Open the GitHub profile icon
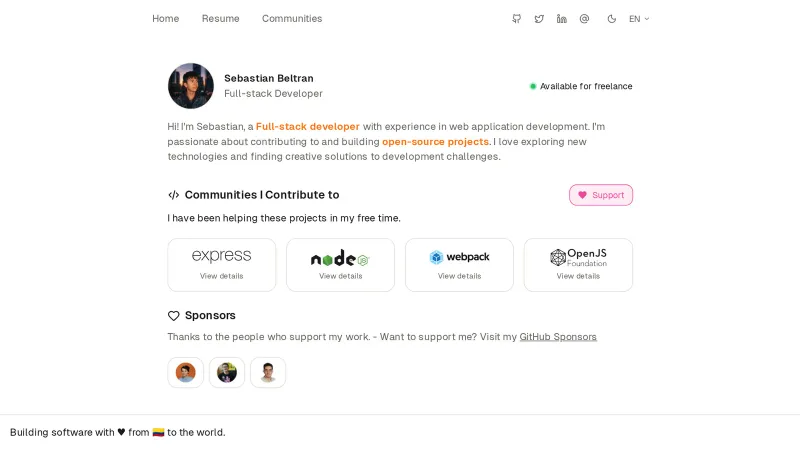The height and width of the screenshot is (450, 800). (x=516, y=19)
